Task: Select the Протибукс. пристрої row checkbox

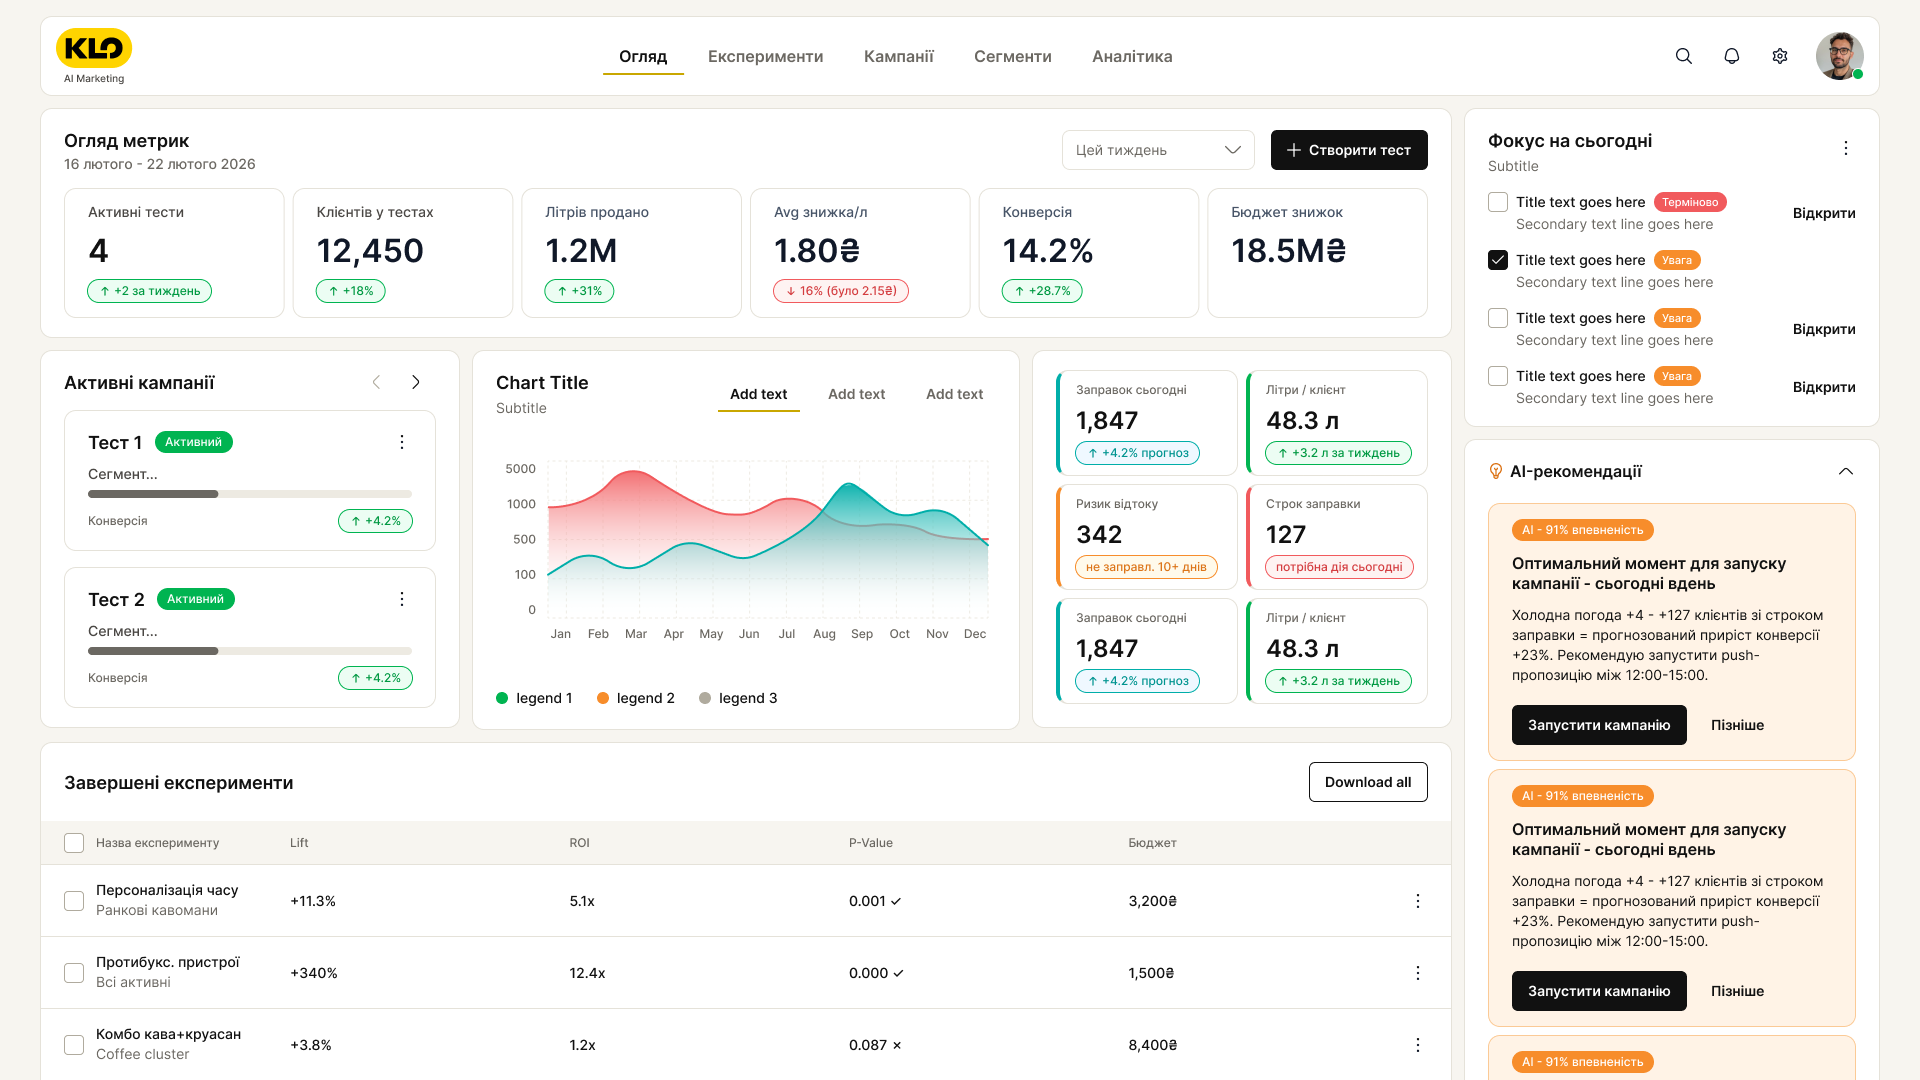Action: click(x=74, y=973)
